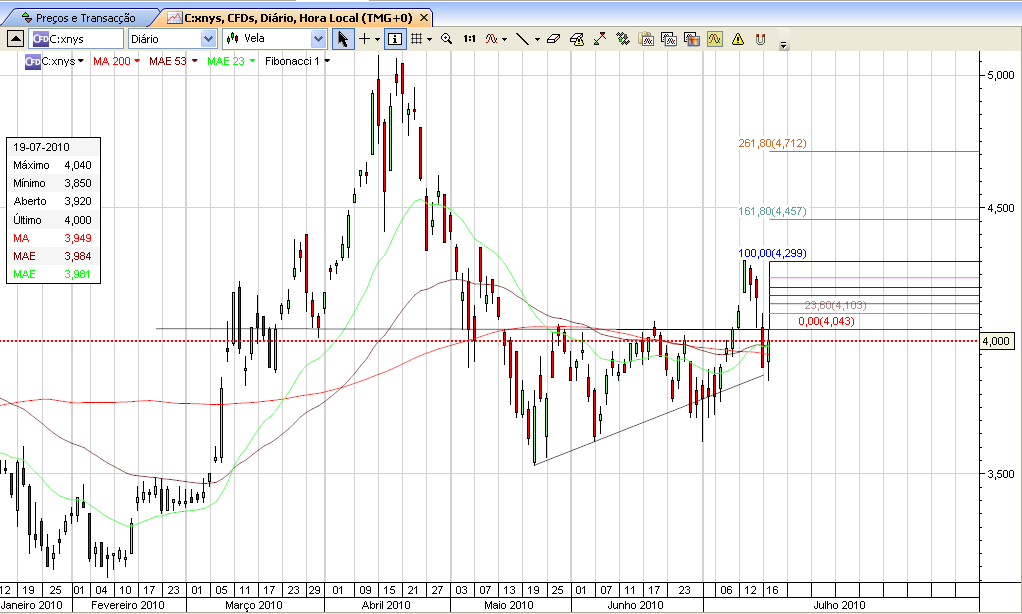Close the C:xnys chart tab
The image size is (1022, 614).
point(424,18)
